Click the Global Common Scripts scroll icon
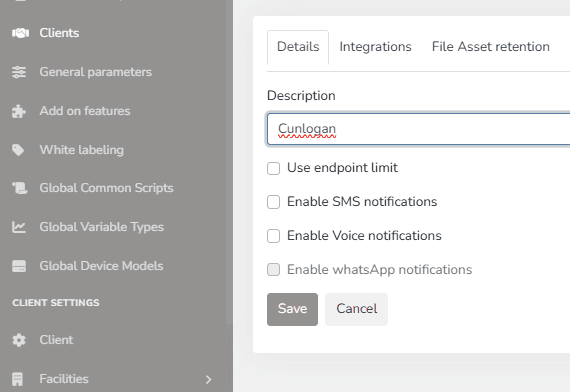This screenshot has width=570, height=392. (x=20, y=188)
